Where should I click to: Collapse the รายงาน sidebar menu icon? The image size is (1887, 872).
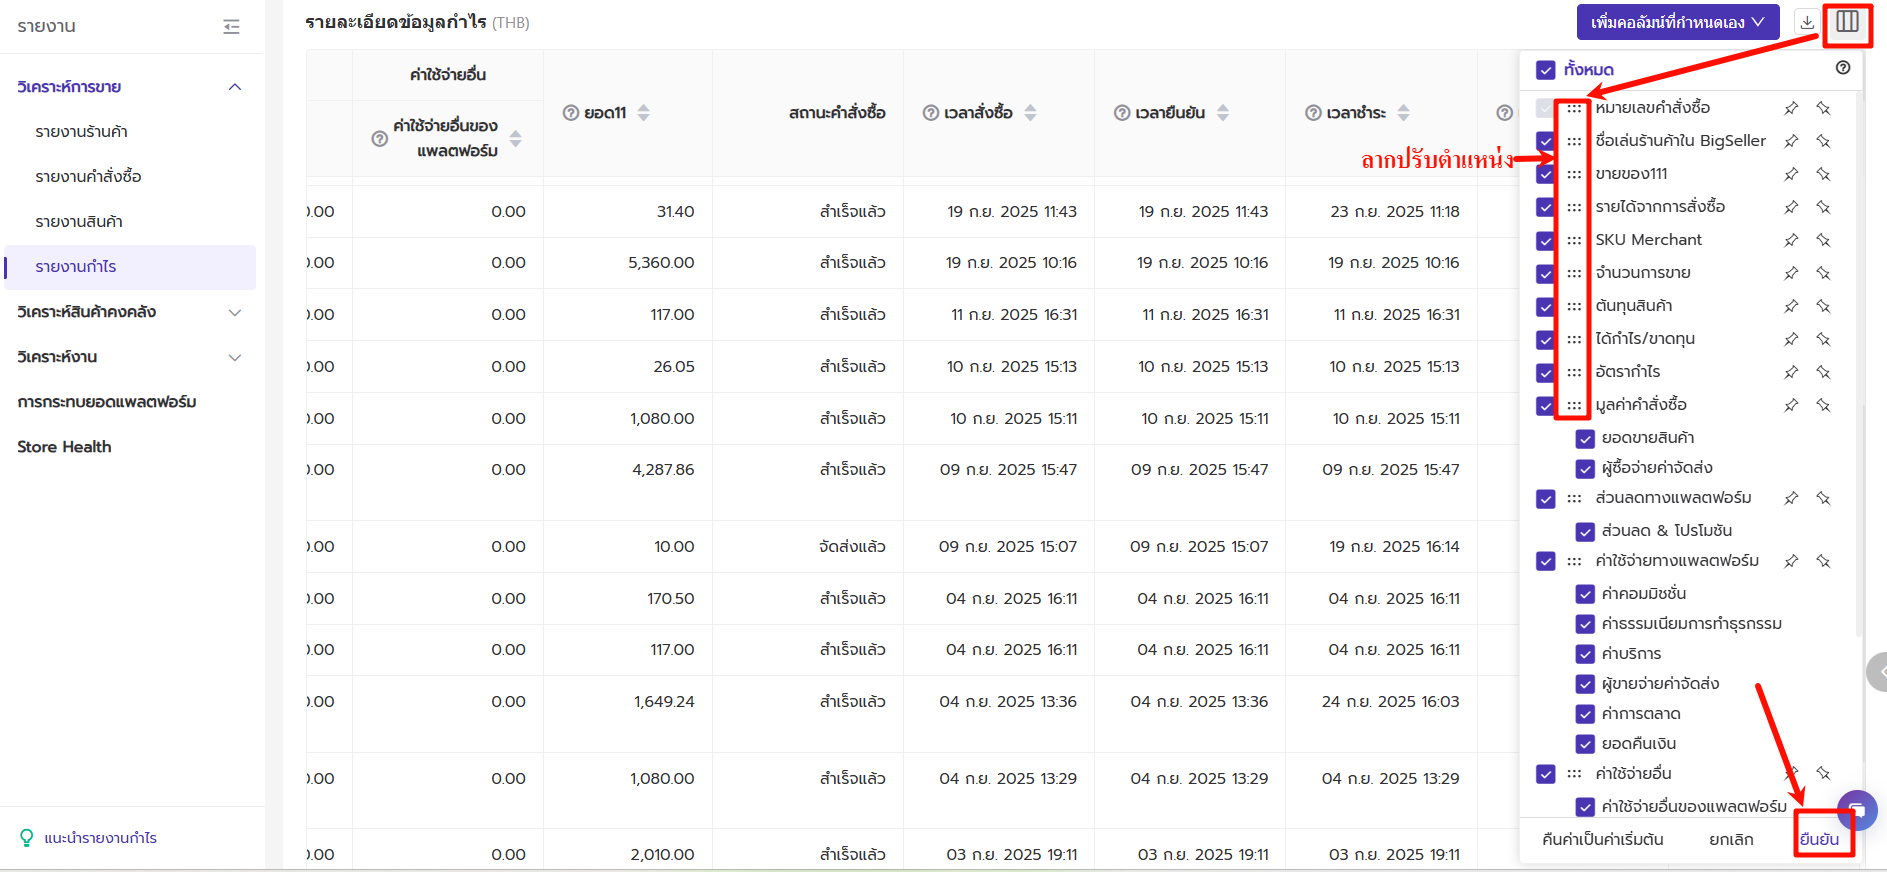[x=231, y=27]
